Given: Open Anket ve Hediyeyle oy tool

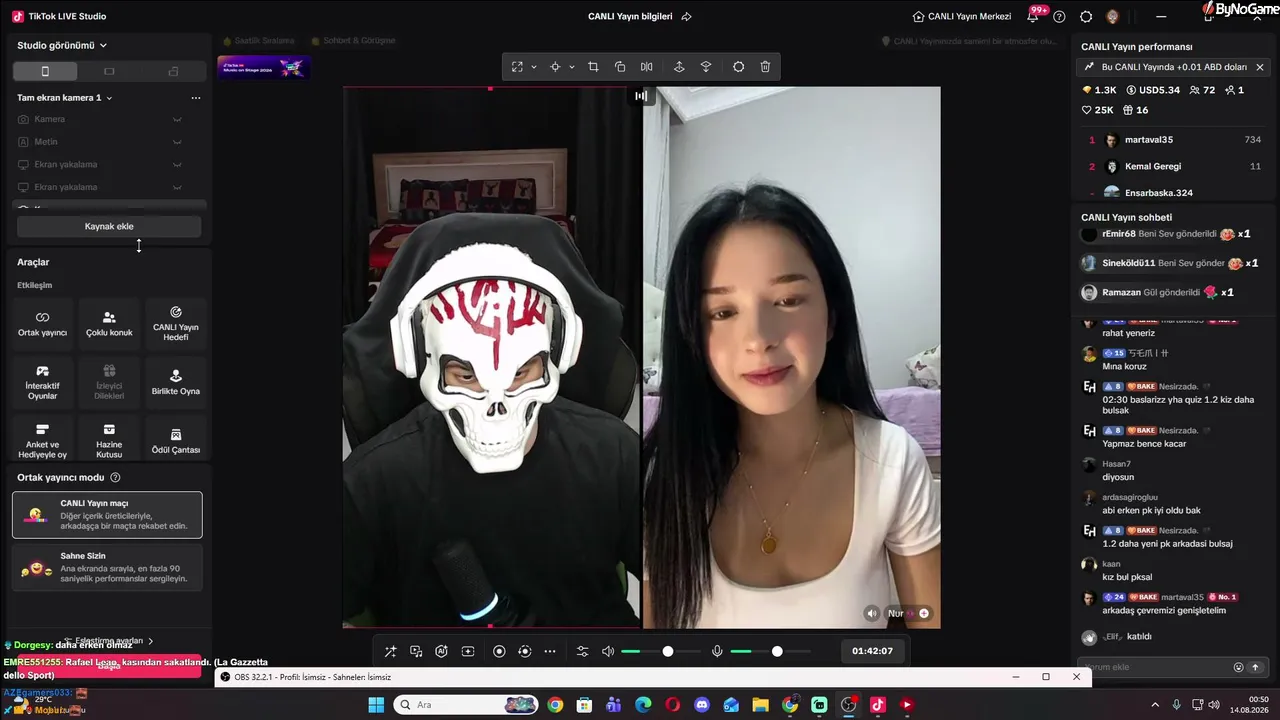Looking at the screenshot, I should [x=42, y=440].
